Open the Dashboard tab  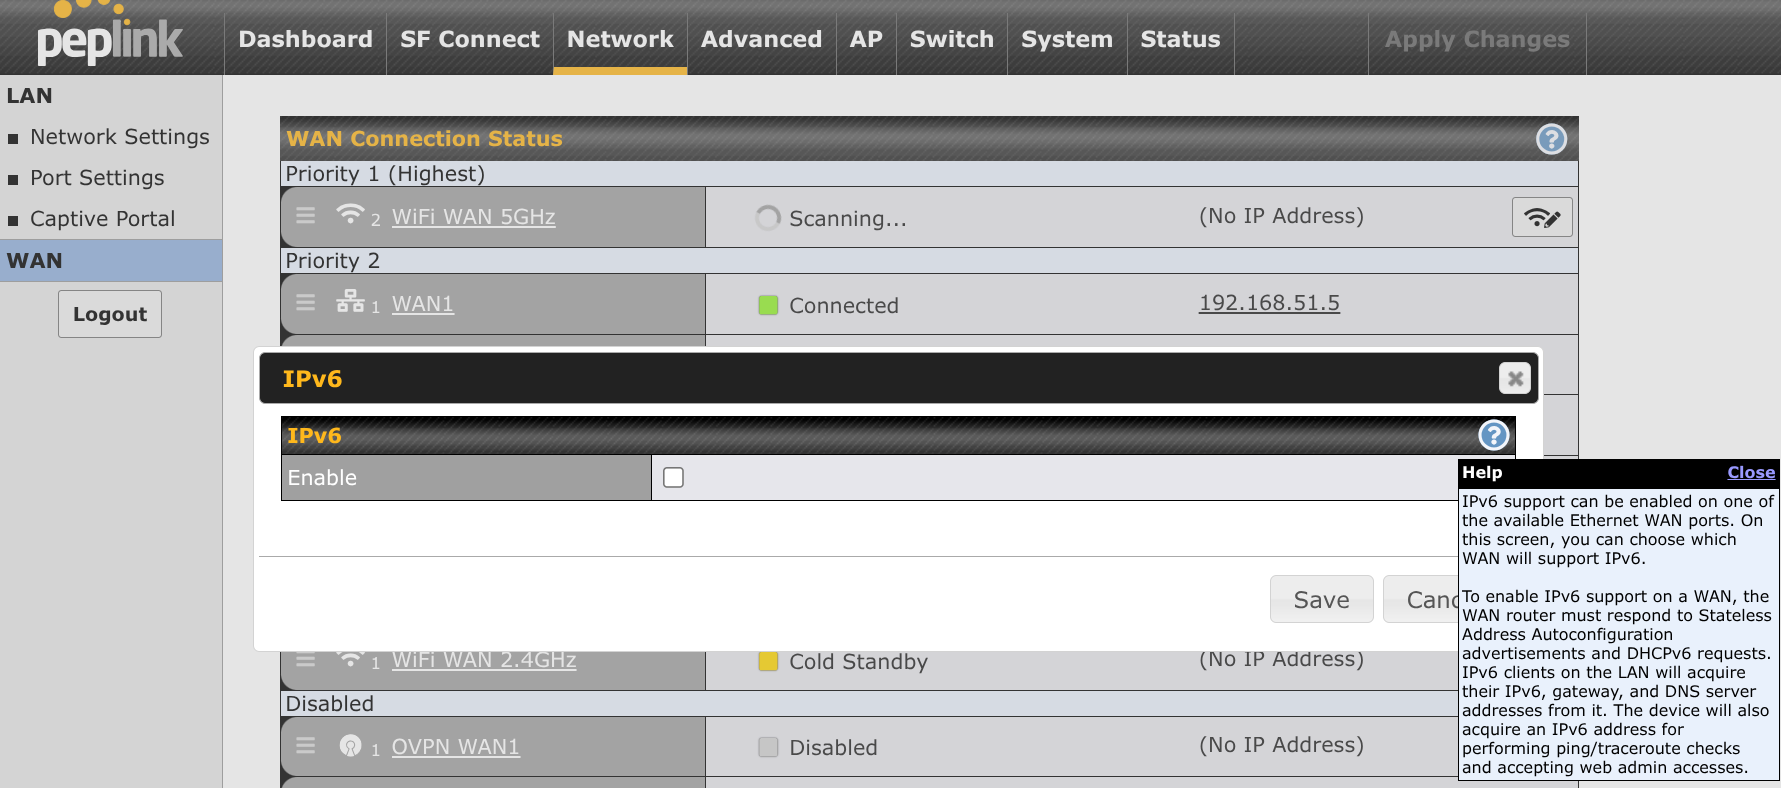tap(305, 39)
